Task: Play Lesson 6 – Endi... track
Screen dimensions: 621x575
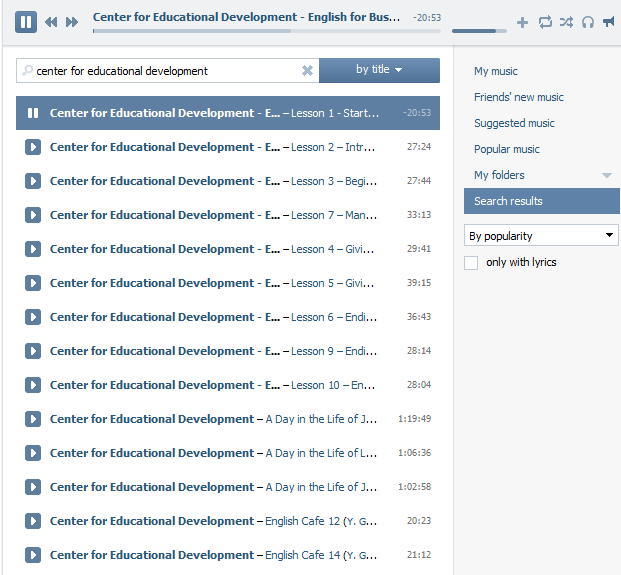Action: 33,317
